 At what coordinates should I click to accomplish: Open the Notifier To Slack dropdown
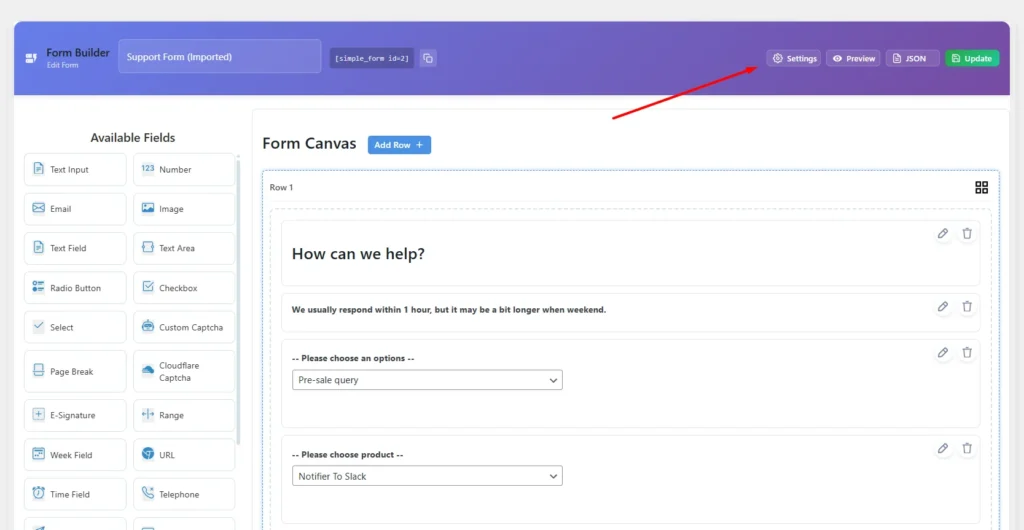pyautogui.click(x=427, y=476)
